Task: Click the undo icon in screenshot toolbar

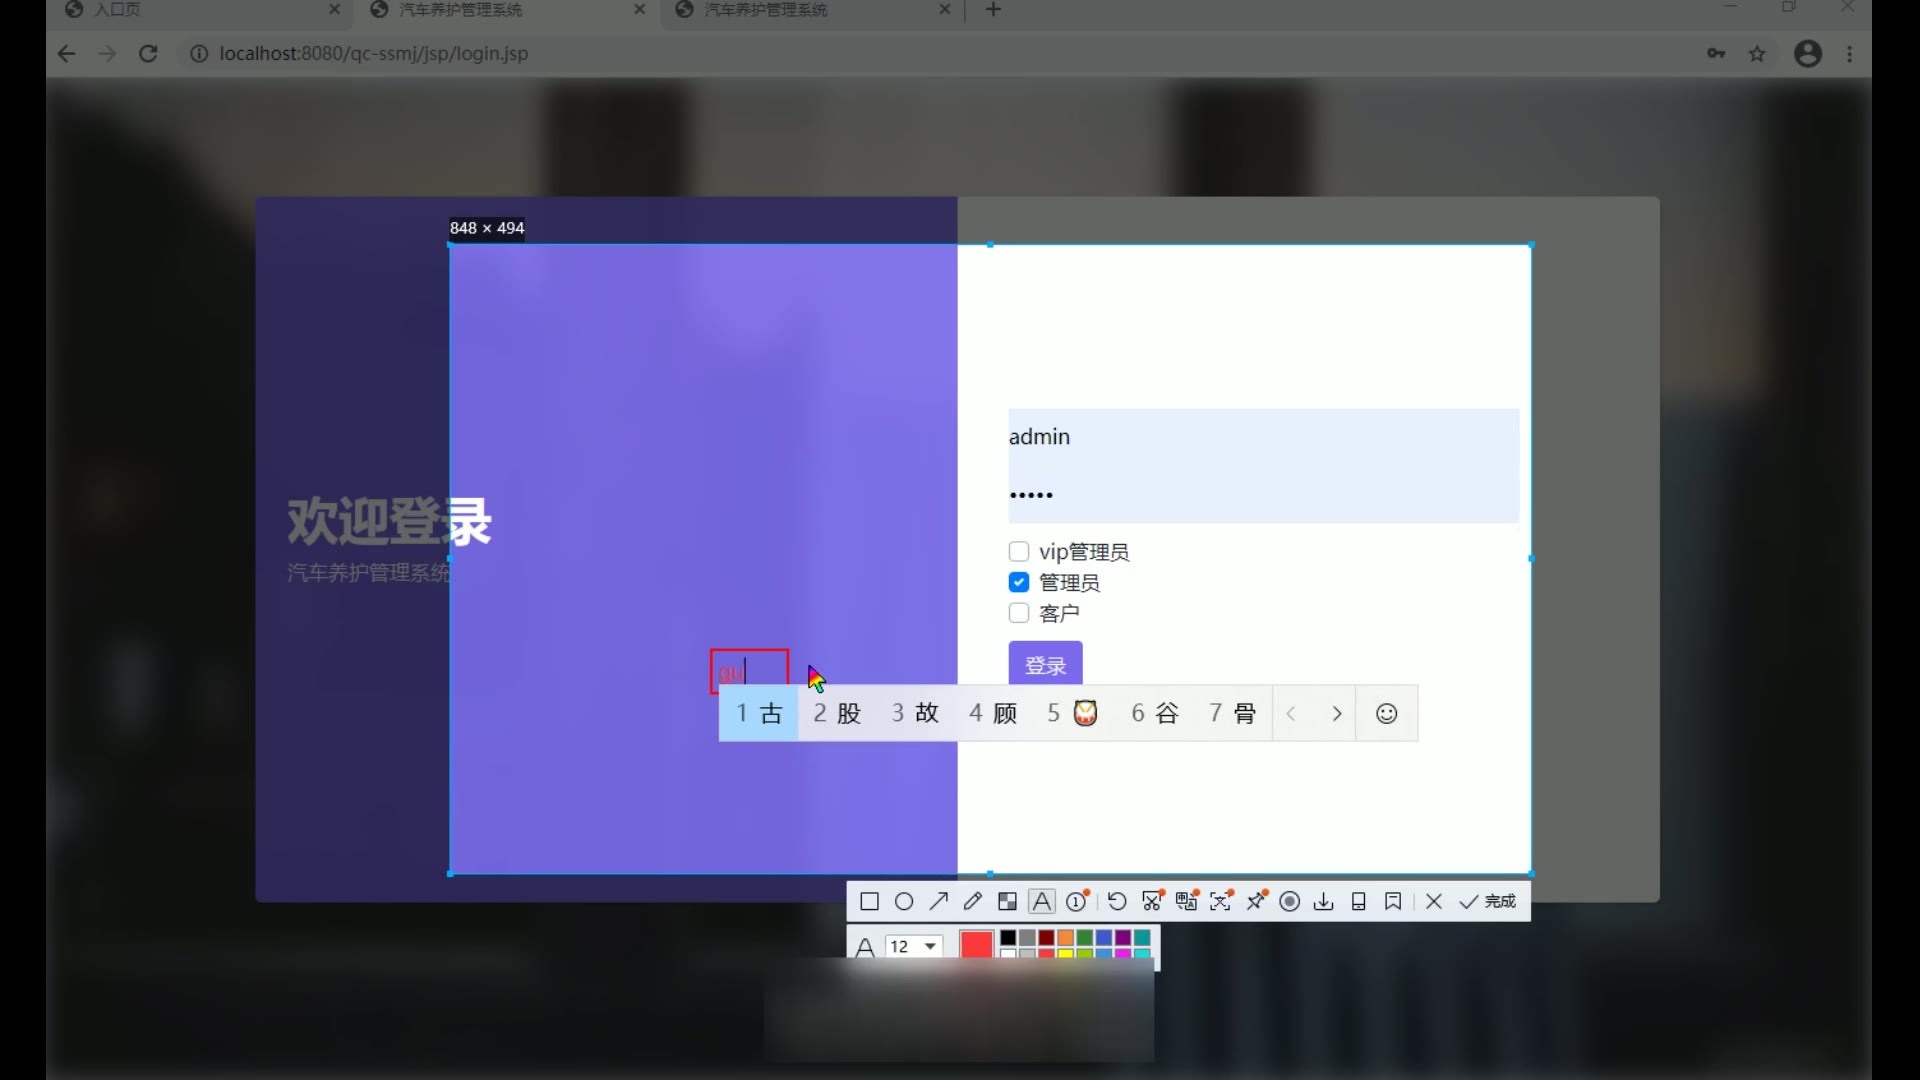Action: tap(1117, 902)
